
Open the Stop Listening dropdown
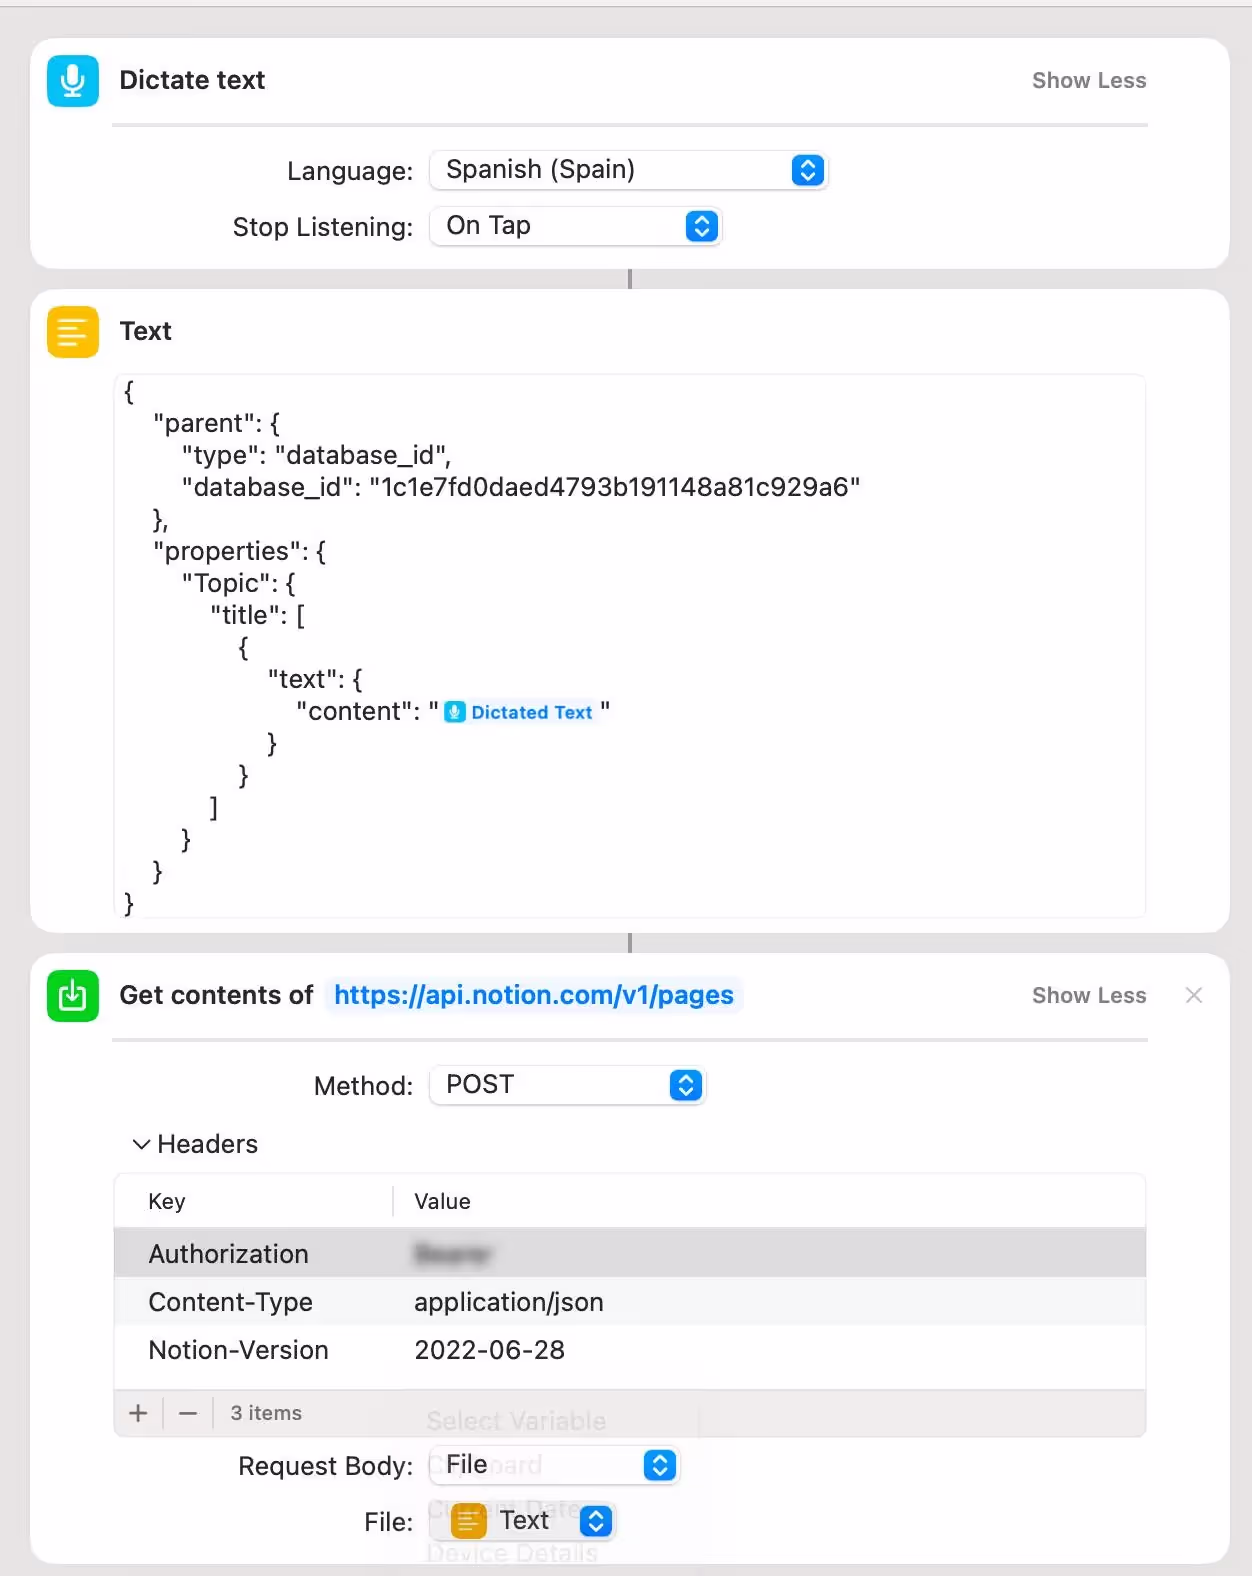[x=575, y=226]
